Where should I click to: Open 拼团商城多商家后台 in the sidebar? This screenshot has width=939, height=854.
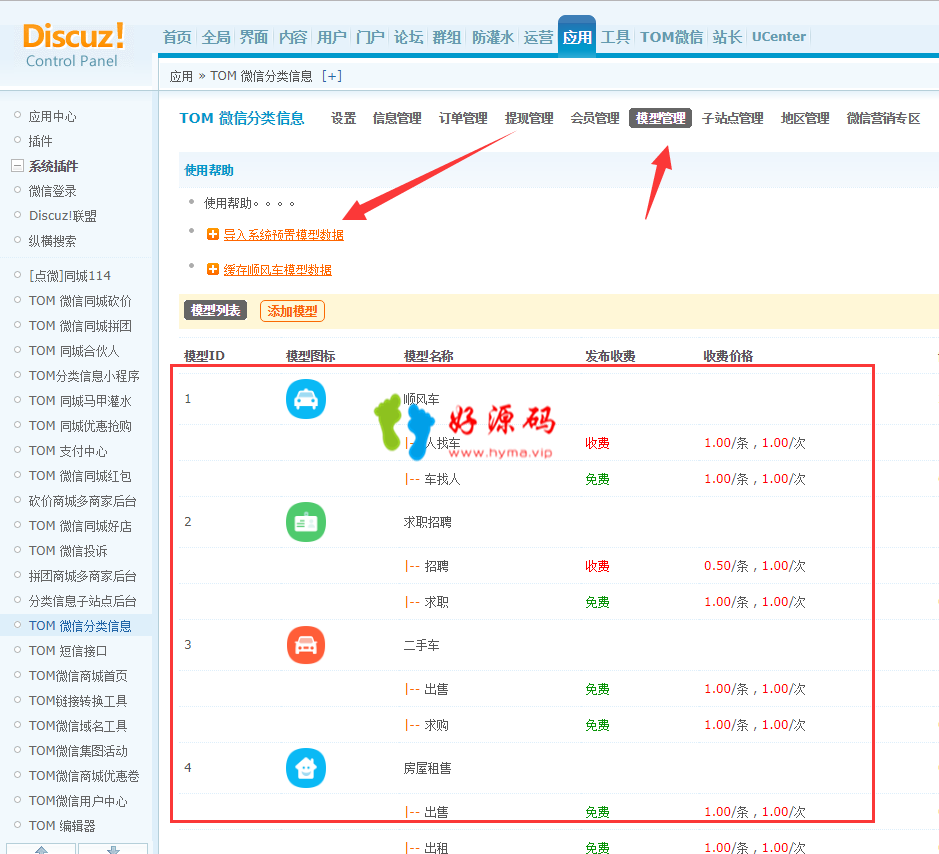coord(83,576)
